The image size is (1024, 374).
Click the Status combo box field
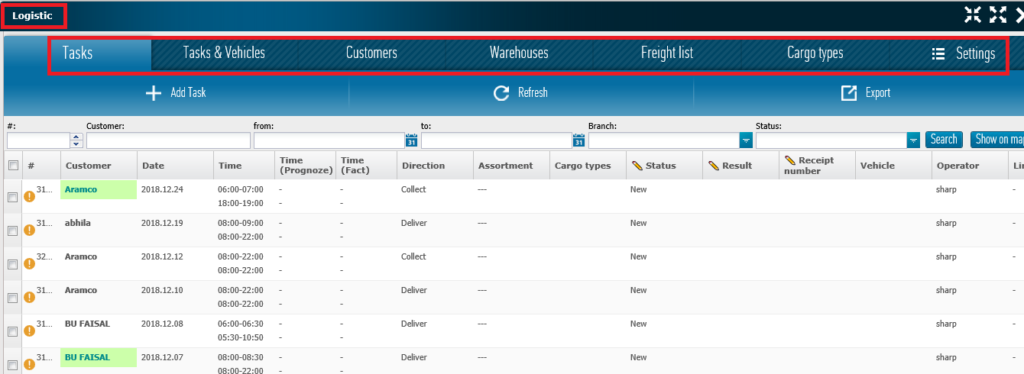pos(831,140)
